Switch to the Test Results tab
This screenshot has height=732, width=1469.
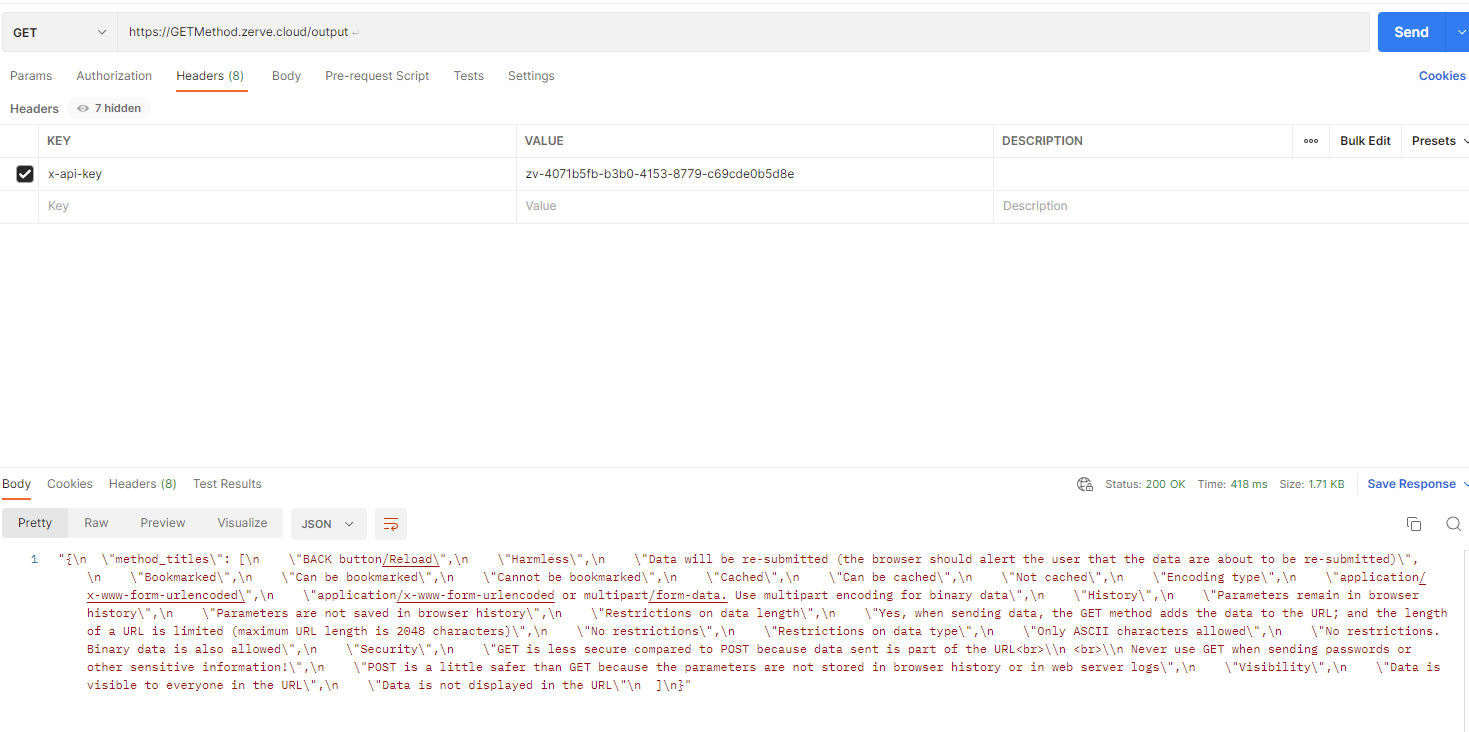227,484
